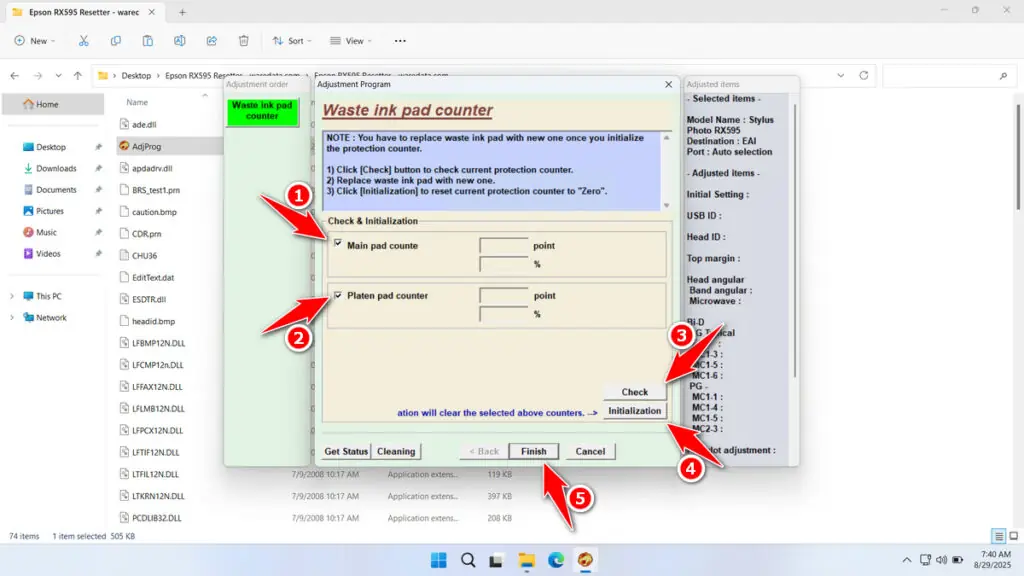The width and height of the screenshot is (1024, 576).
Task: Click the volume icon in system tray
Action: pos(941,560)
